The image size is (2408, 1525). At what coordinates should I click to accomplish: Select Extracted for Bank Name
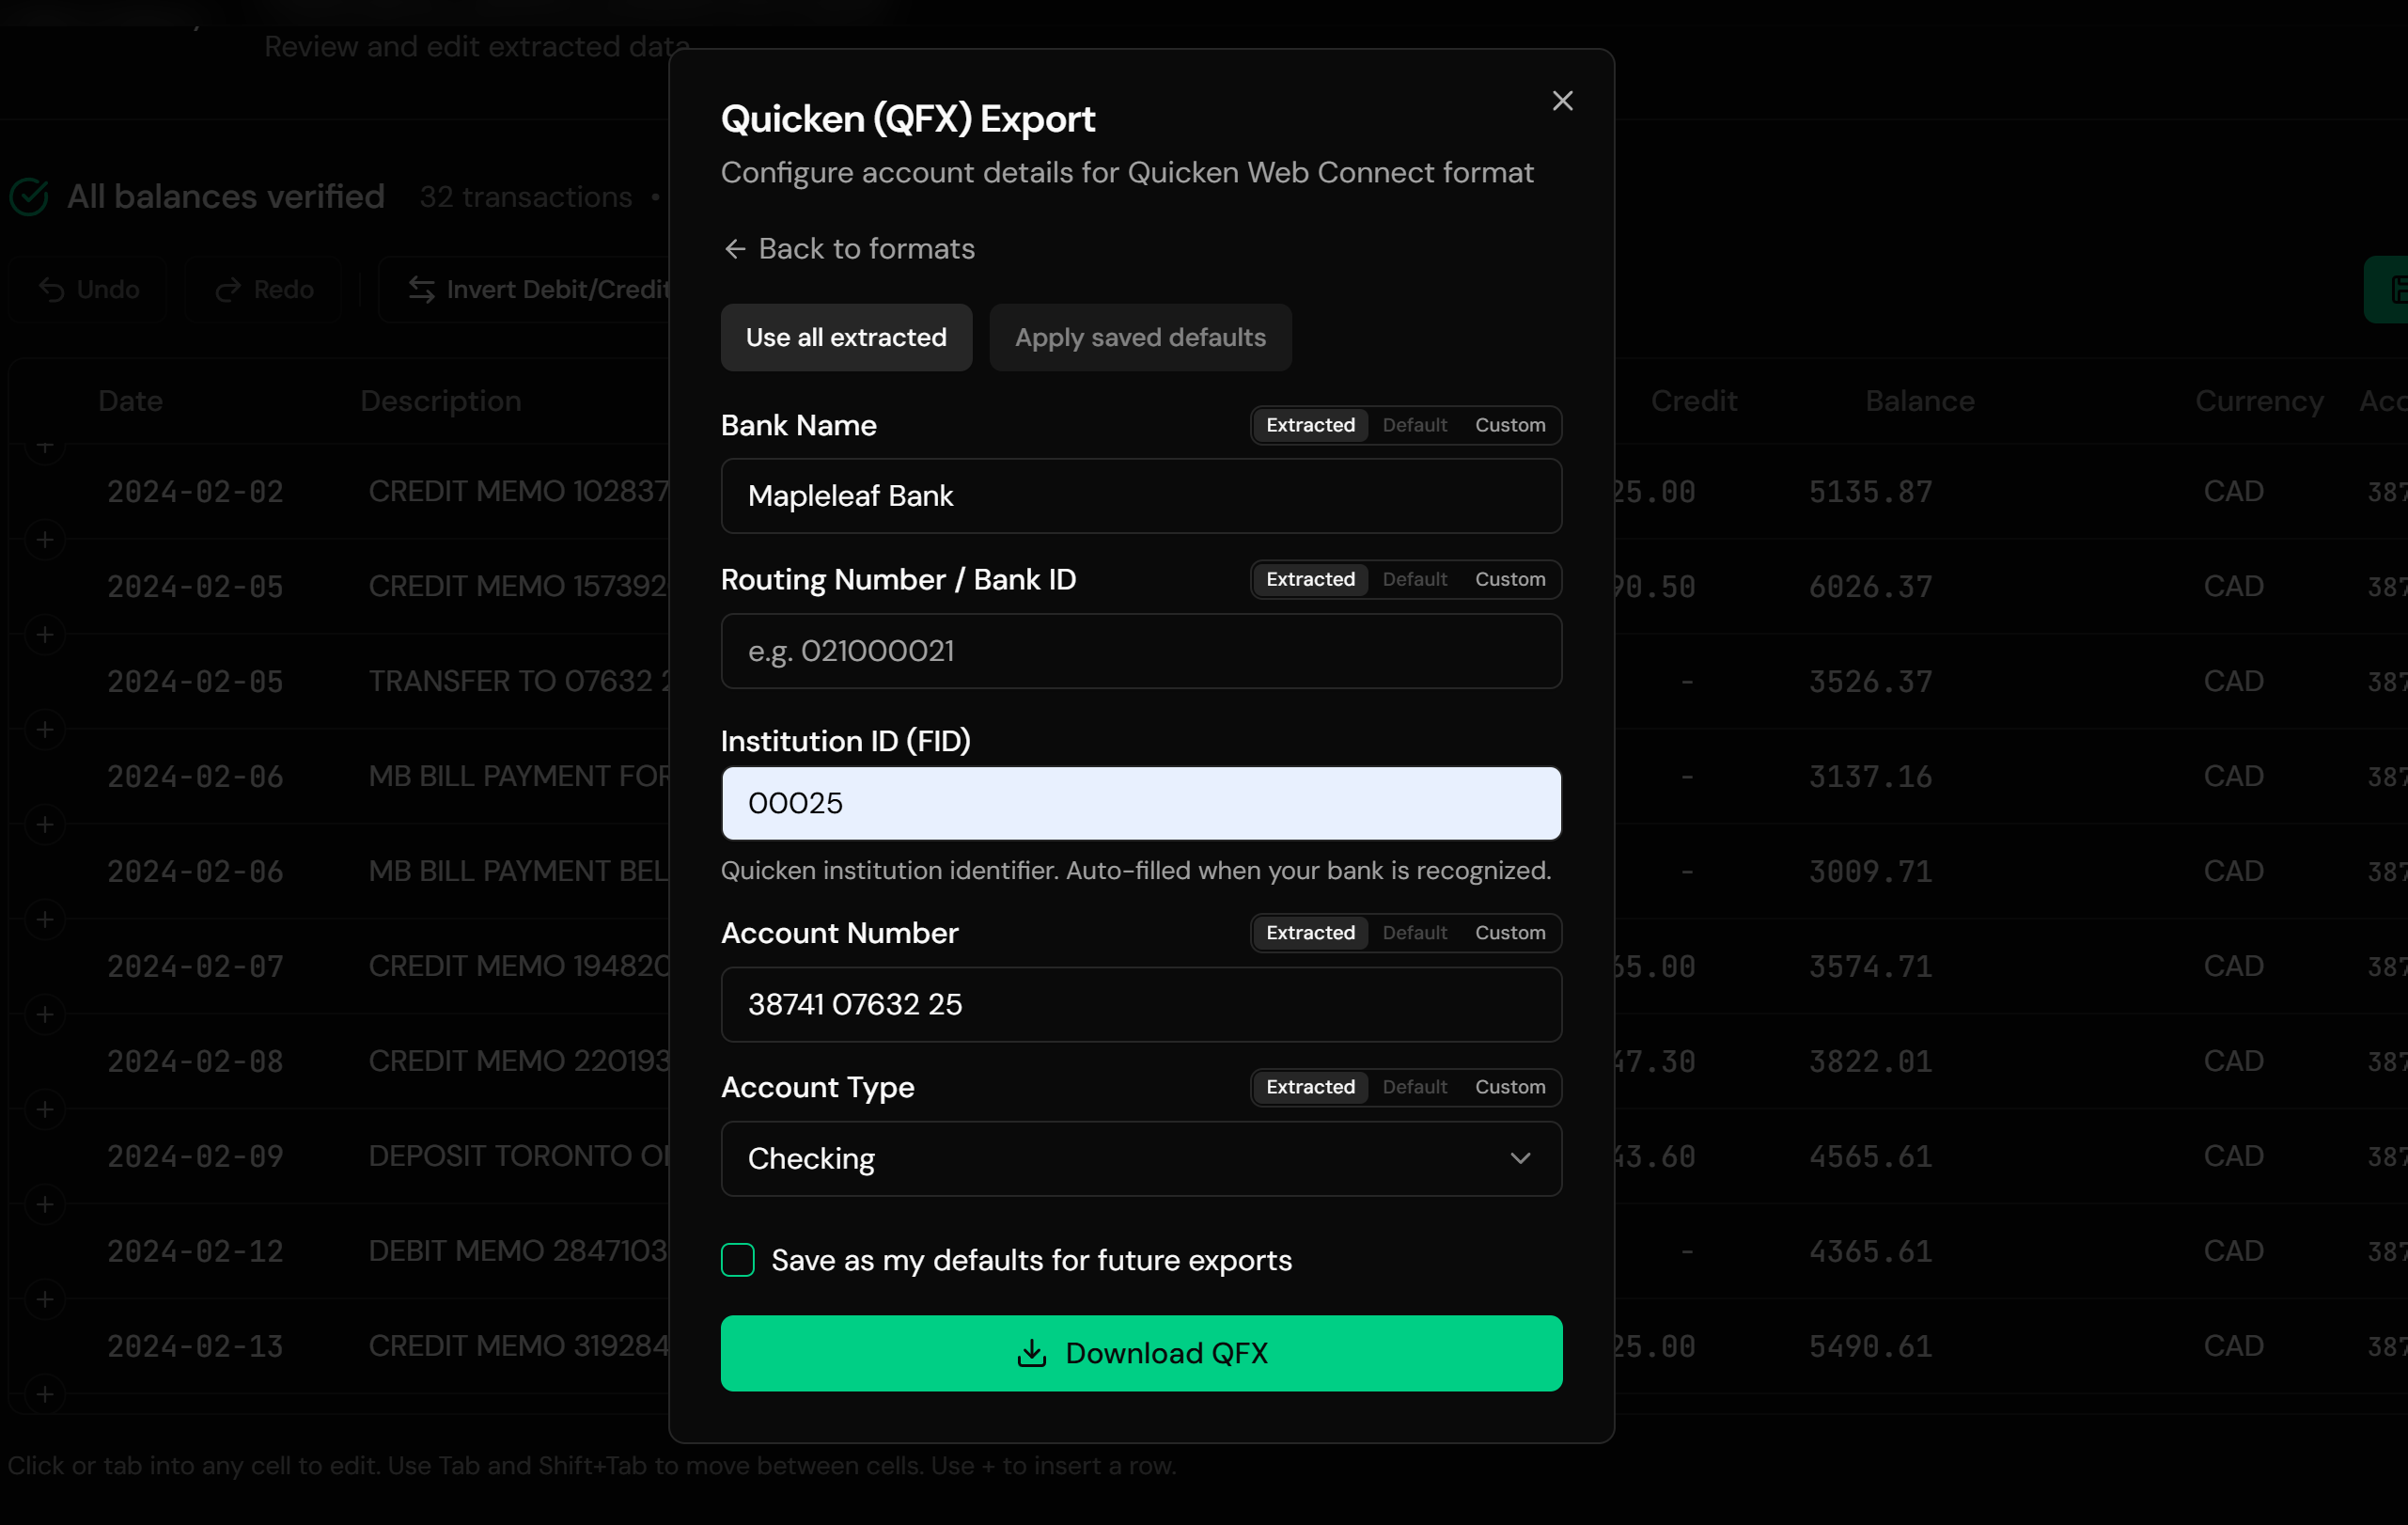point(1310,425)
